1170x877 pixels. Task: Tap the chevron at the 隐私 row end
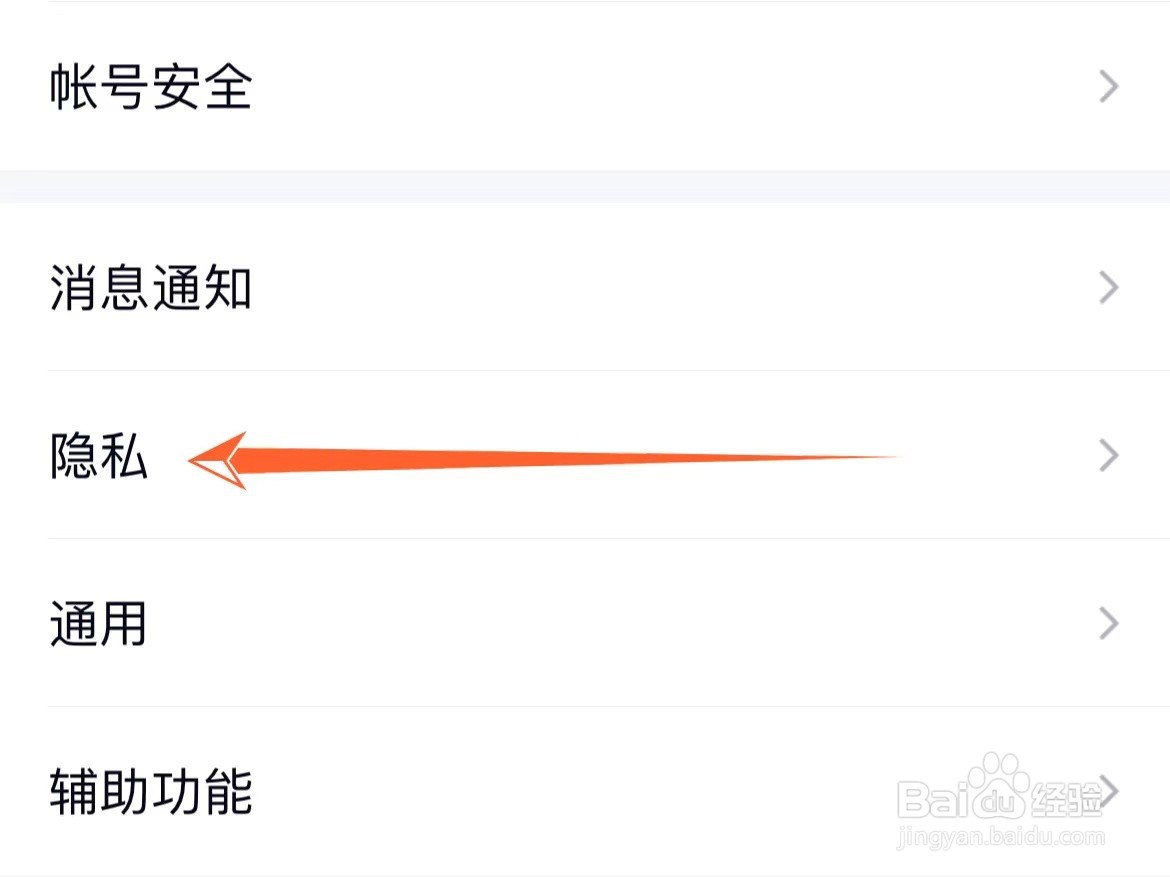tap(1109, 455)
